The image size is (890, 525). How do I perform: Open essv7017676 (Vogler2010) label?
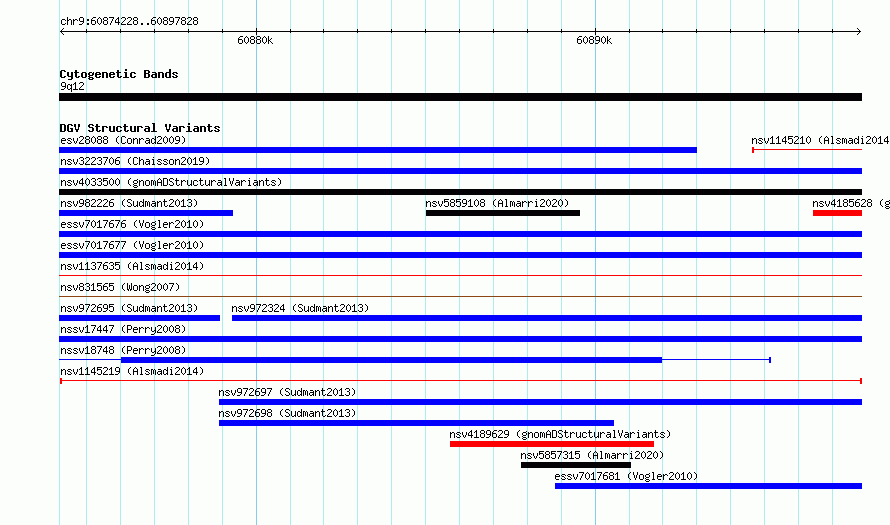(132, 224)
